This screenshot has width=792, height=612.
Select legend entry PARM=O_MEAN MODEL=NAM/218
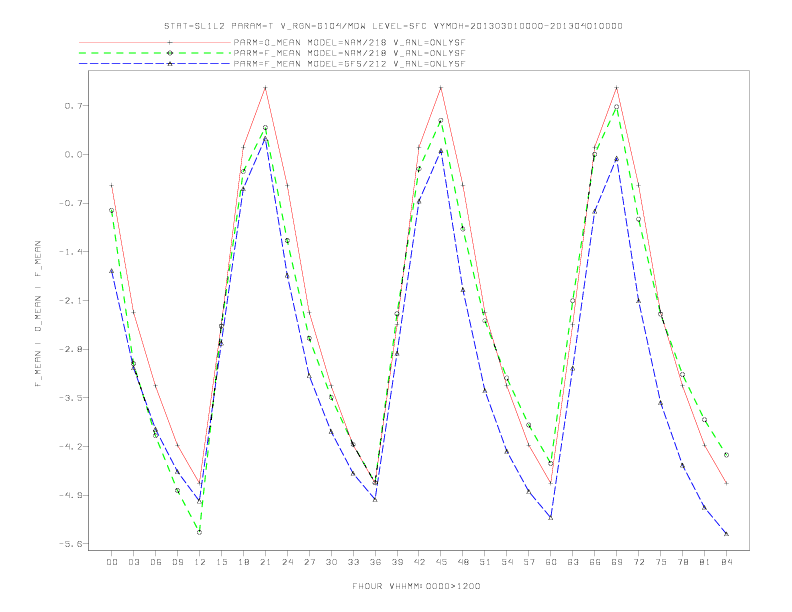coord(349,42)
